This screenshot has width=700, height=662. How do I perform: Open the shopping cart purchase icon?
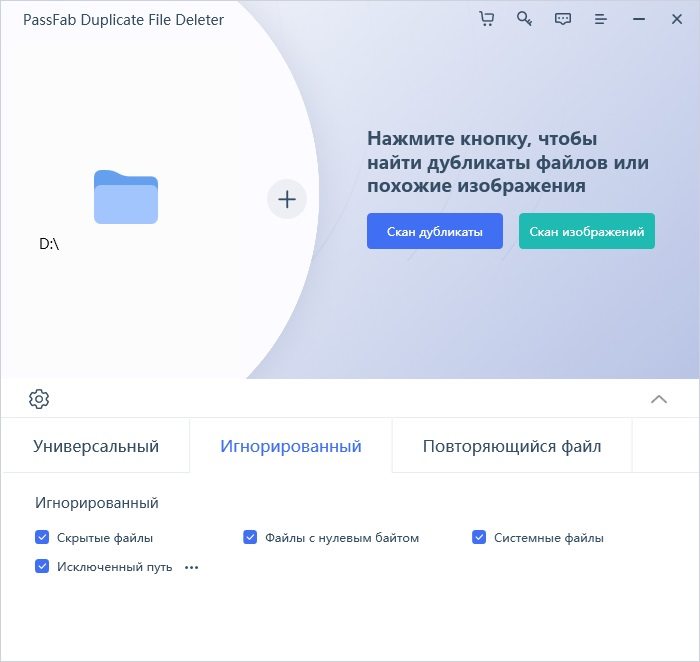coord(486,19)
